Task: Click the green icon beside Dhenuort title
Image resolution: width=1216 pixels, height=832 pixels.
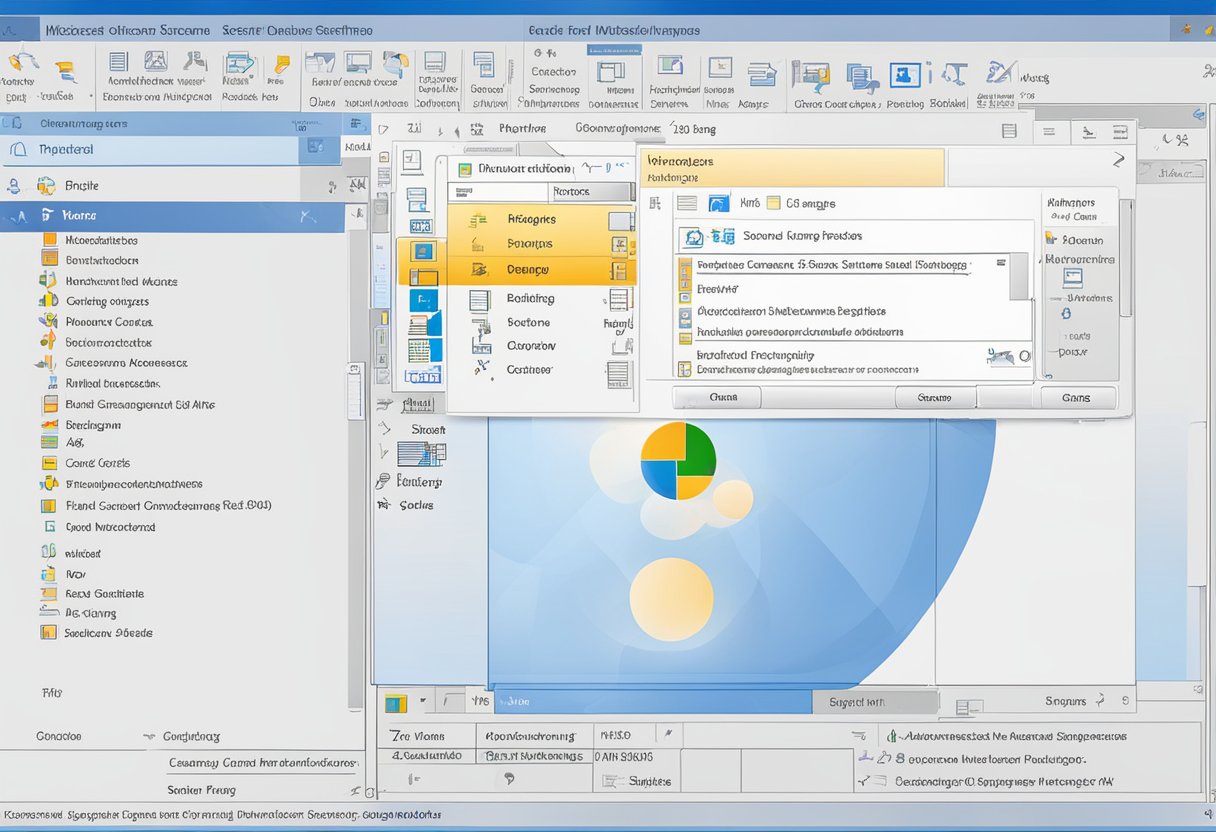Action: point(464,169)
